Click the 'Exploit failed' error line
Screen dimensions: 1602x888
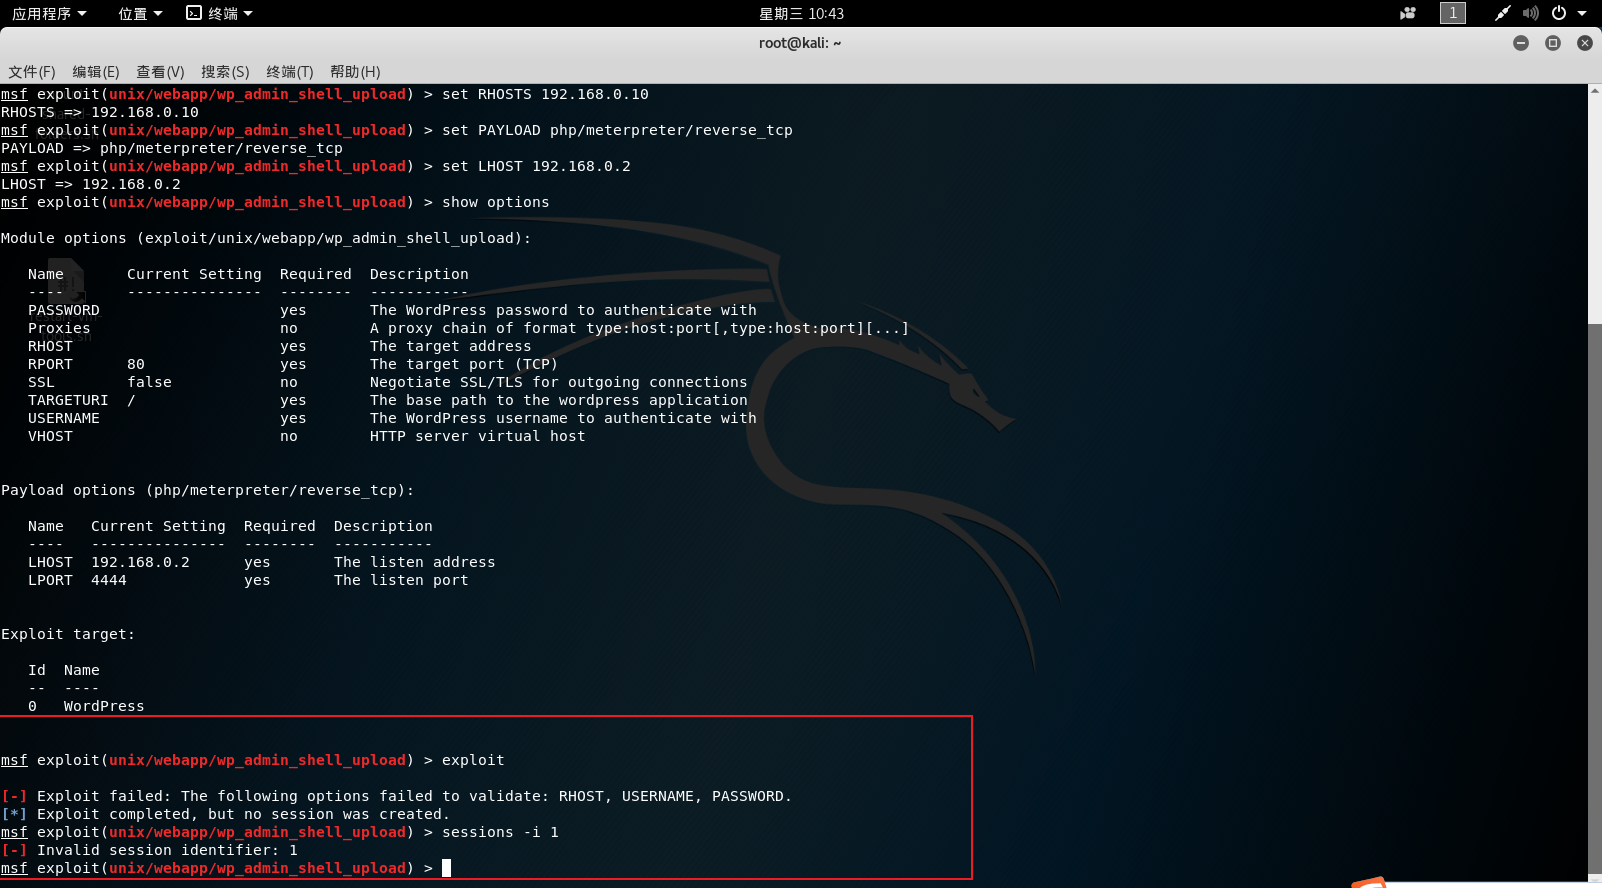(396, 796)
